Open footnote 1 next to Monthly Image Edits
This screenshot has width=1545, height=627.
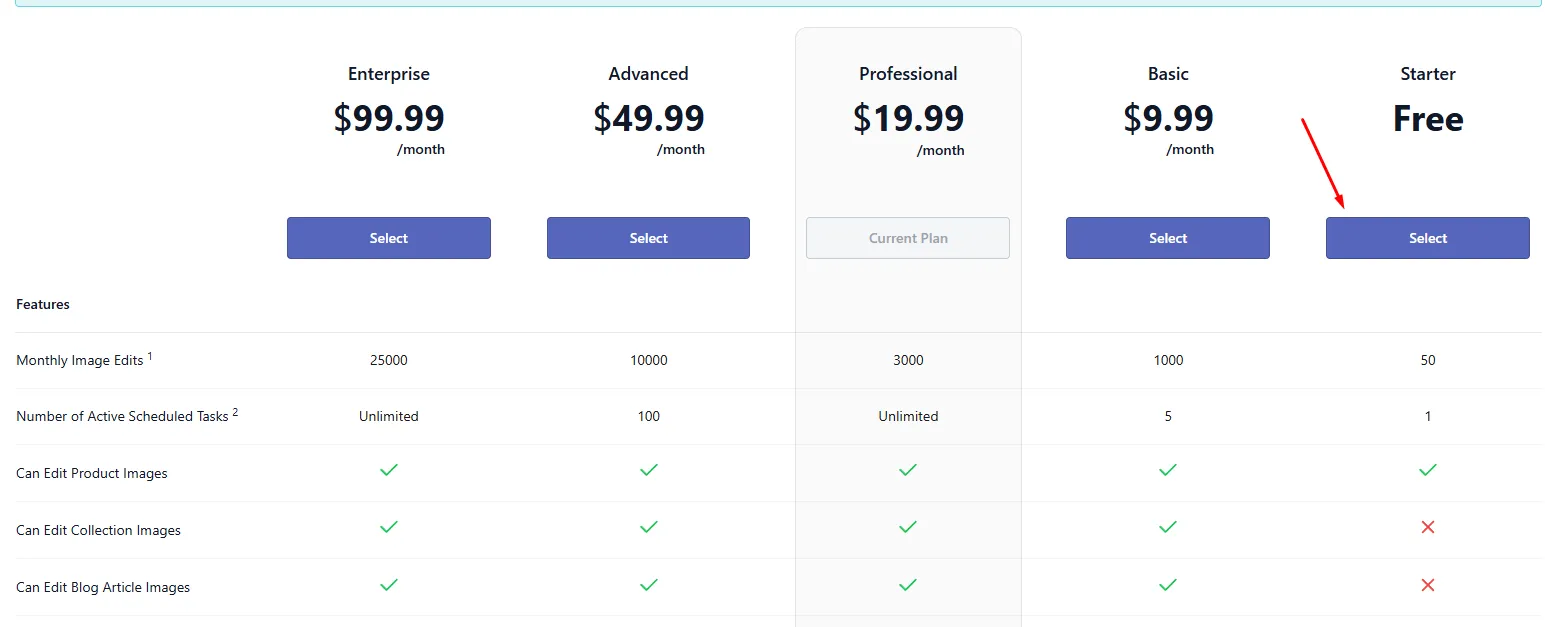pos(150,355)
